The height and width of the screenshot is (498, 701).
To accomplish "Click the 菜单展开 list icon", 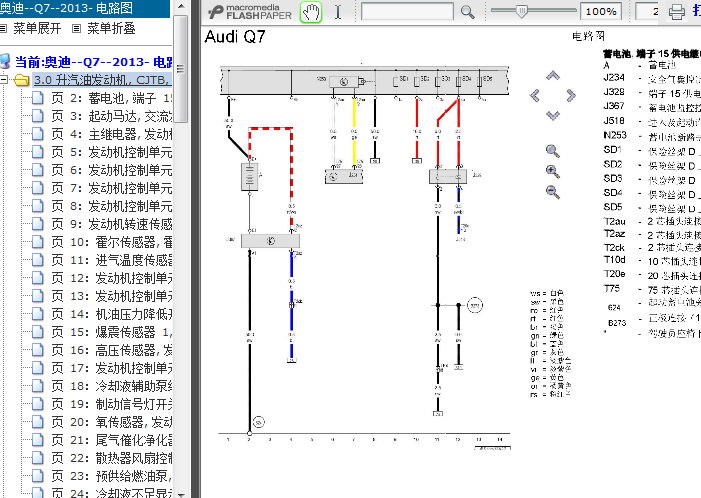I will point(4,29).
